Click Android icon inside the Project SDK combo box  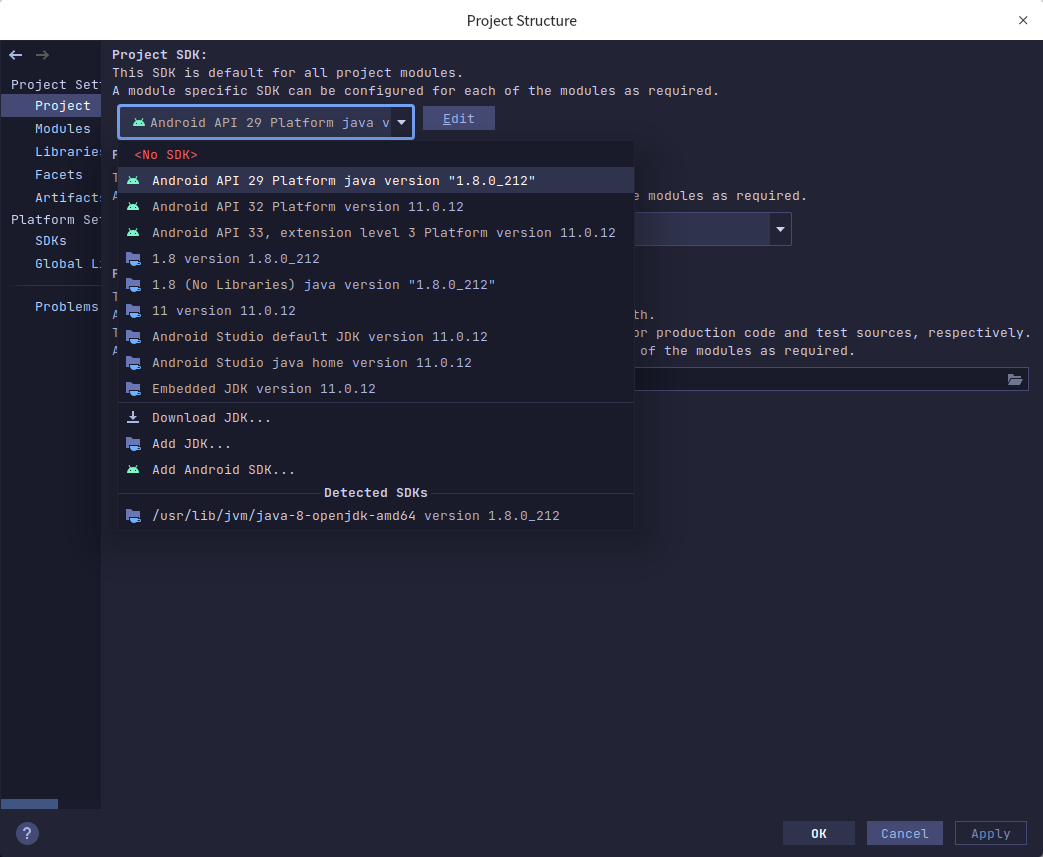pyautogui.click(x=138, y=122)
